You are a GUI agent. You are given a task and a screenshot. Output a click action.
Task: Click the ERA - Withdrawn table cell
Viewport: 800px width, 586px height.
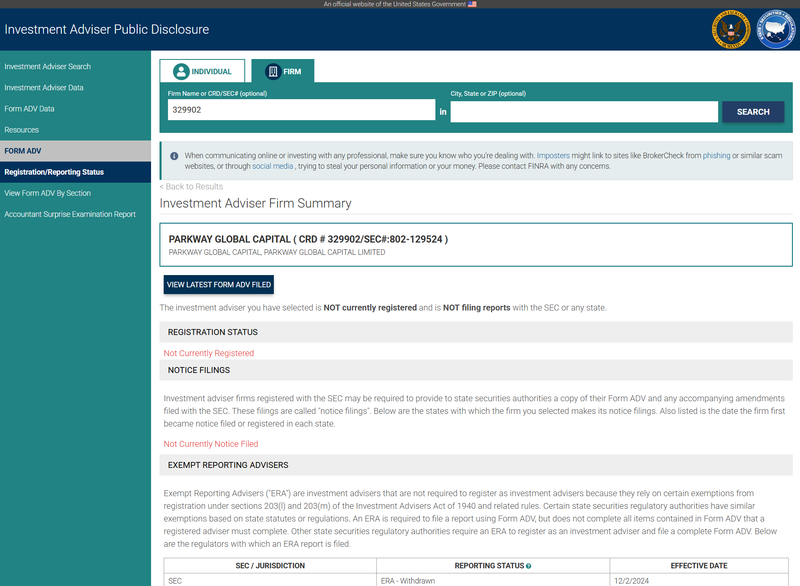coord(493,581)
